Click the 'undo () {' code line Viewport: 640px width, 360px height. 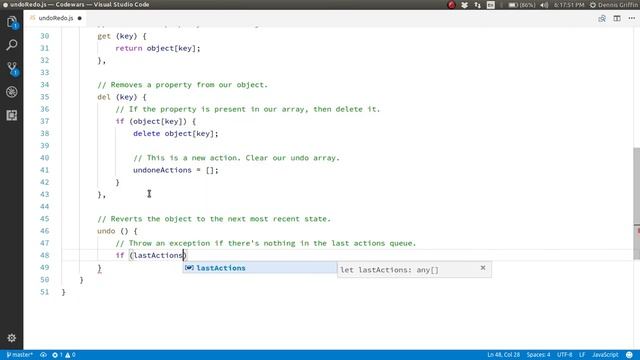pos(118,231)
